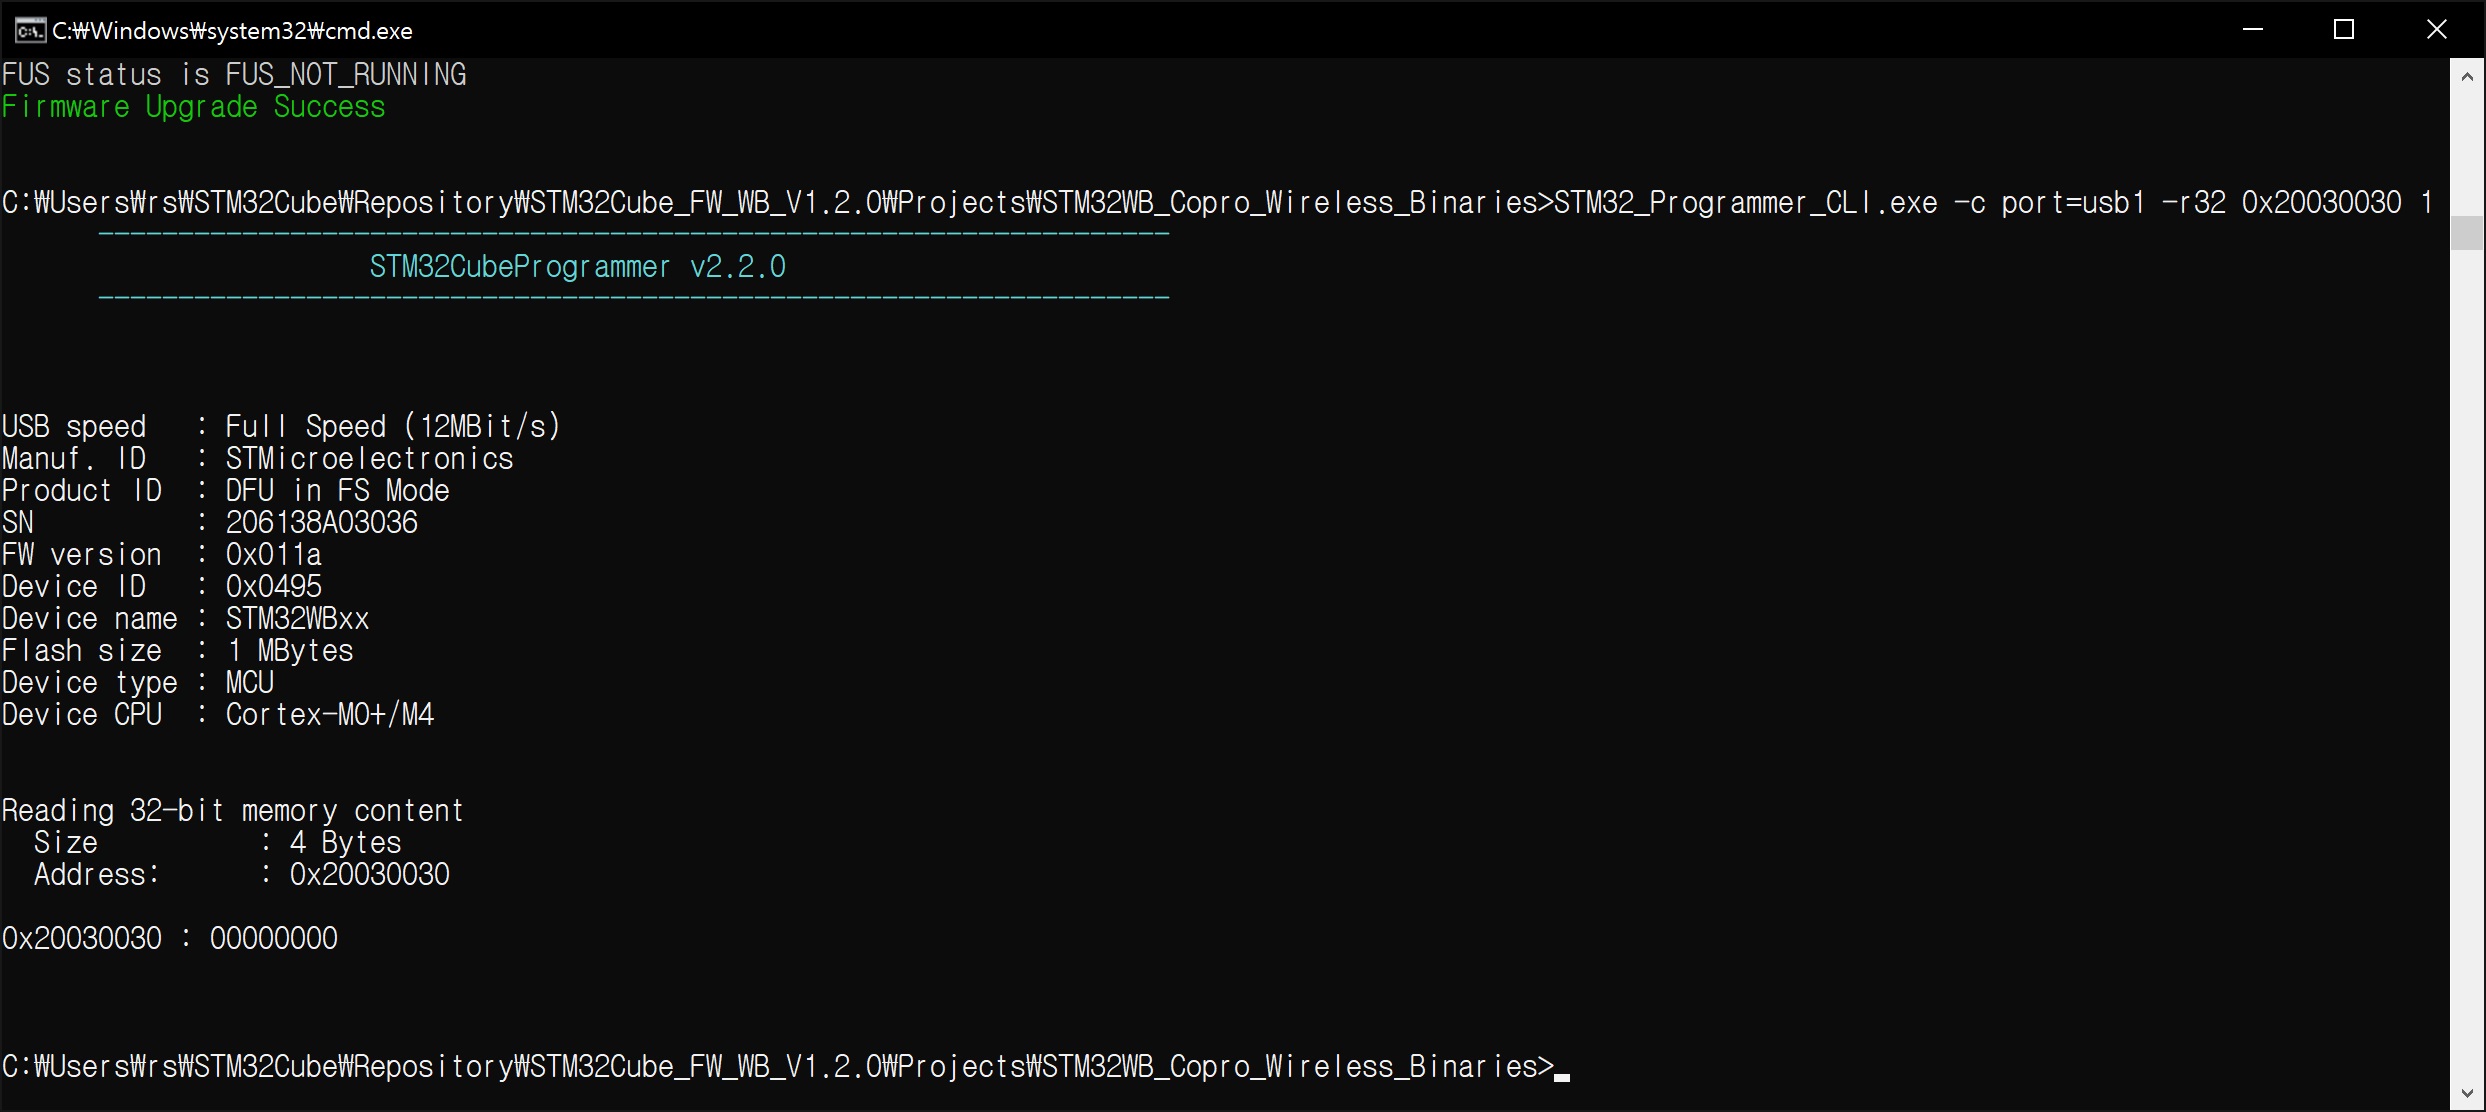This screenshot has width=2486, height=1112.
Task: Click the FW version value 0x011a
Action: click(x=273, y=555)
